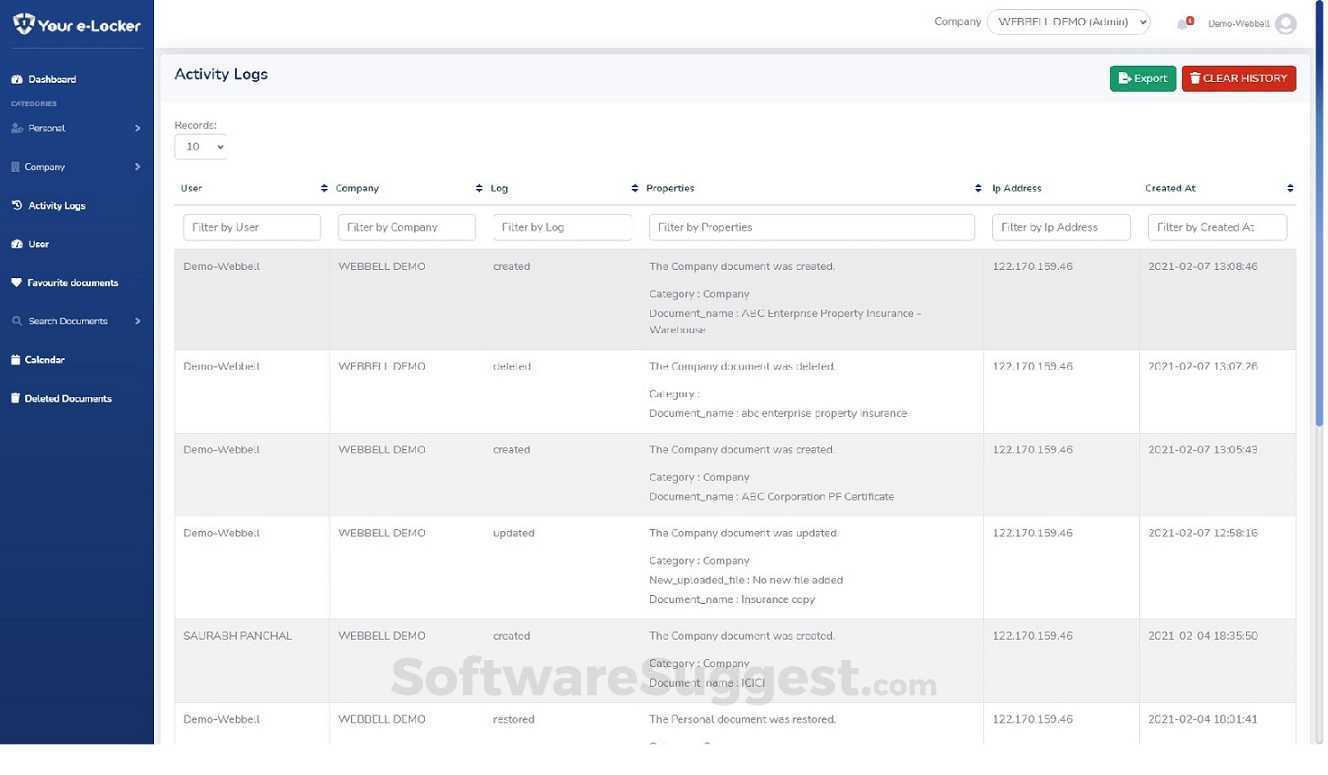The width and height of the screenshot is (1328, 775).
Task: Click the Clear History button
Action: (x=1238, y=76)
